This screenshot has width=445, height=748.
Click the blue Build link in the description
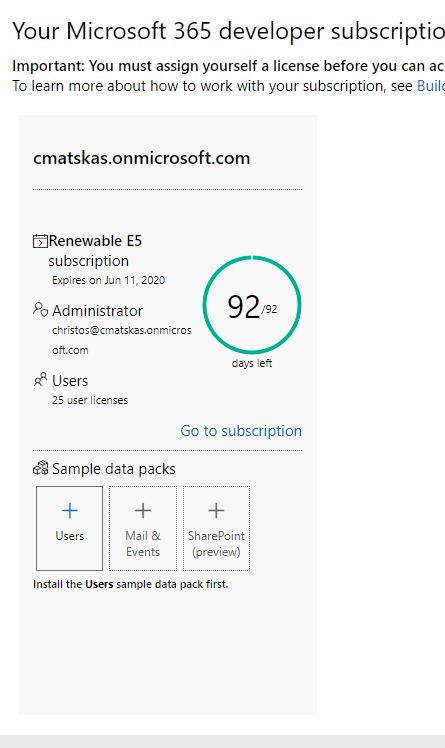point(431,86)
